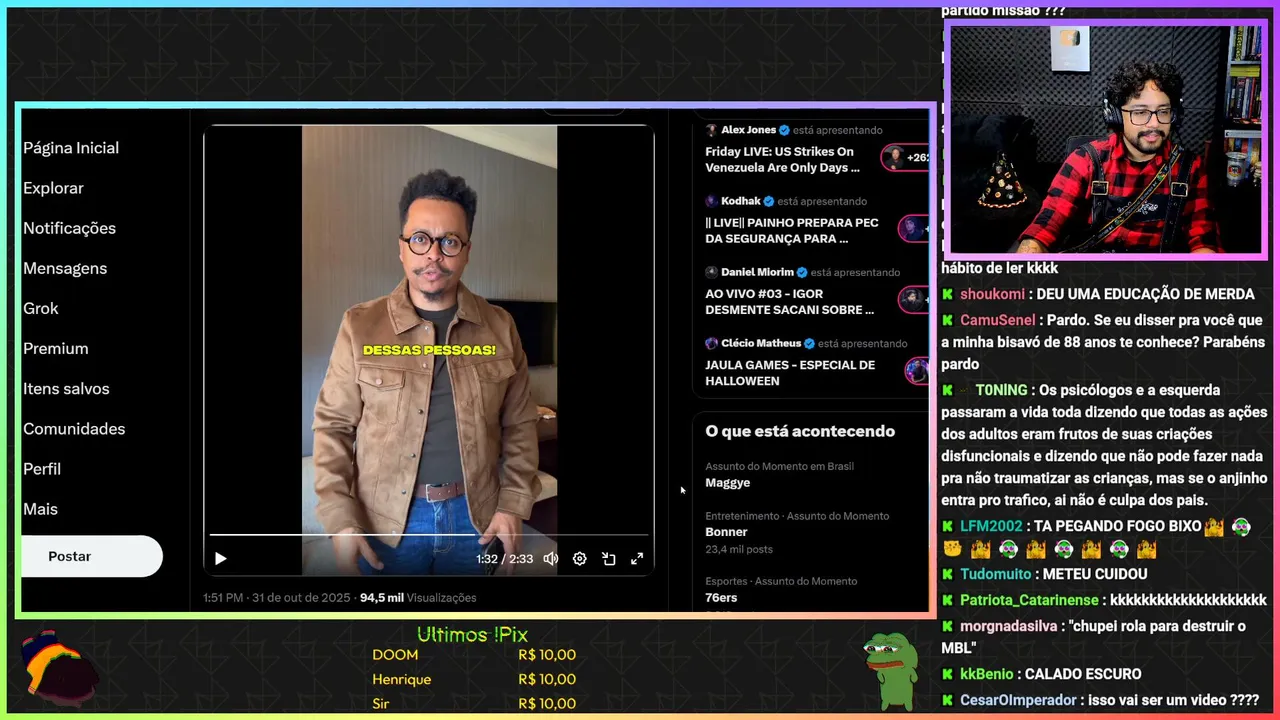Screen dimensions: 1280x720
Task: Click the shoukomi chat username
Action: point(992,294)
